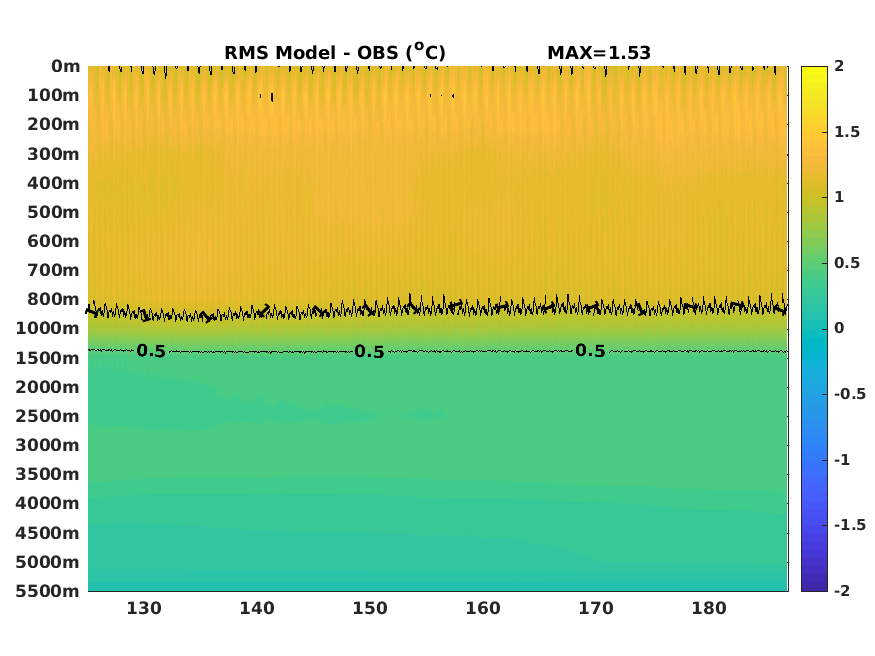875x656 pixels.
Task: Click the y-axis label '4000m'
Action: tap(48, 503)
